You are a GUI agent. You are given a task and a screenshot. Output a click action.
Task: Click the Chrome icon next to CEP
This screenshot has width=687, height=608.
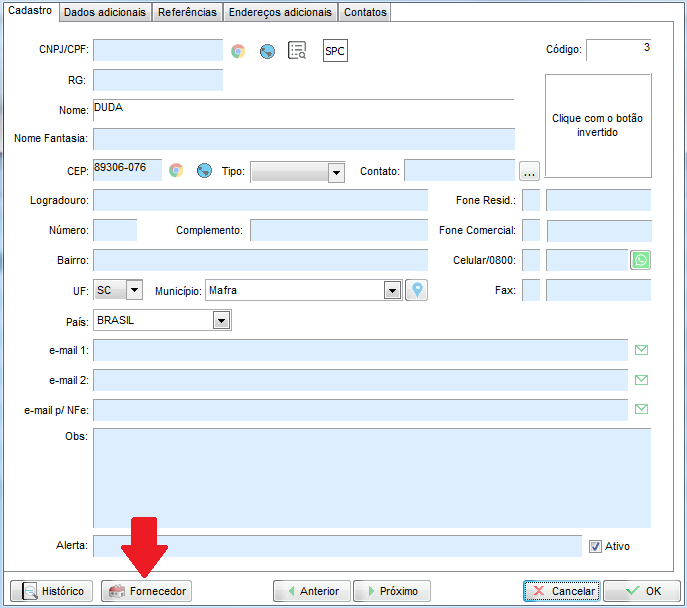point(176,170)
